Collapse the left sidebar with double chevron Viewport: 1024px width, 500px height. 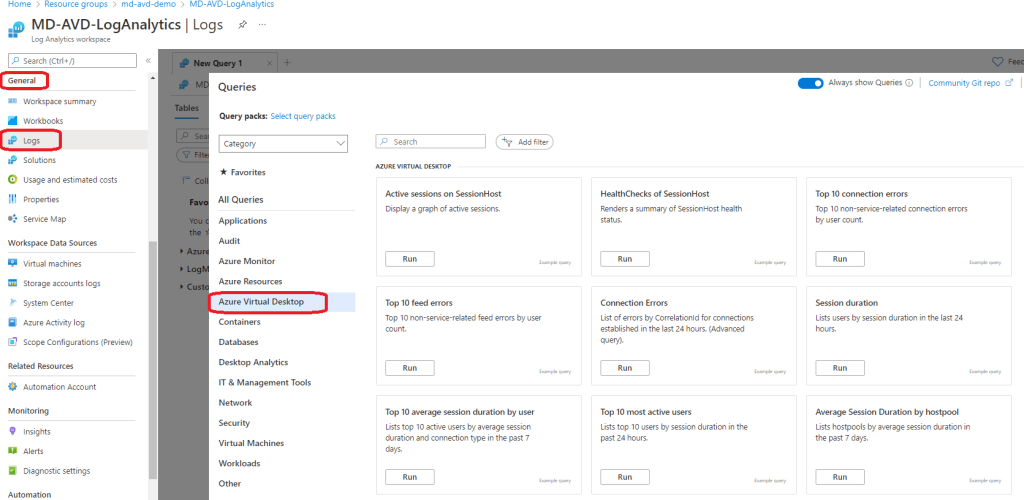point(148,61)
